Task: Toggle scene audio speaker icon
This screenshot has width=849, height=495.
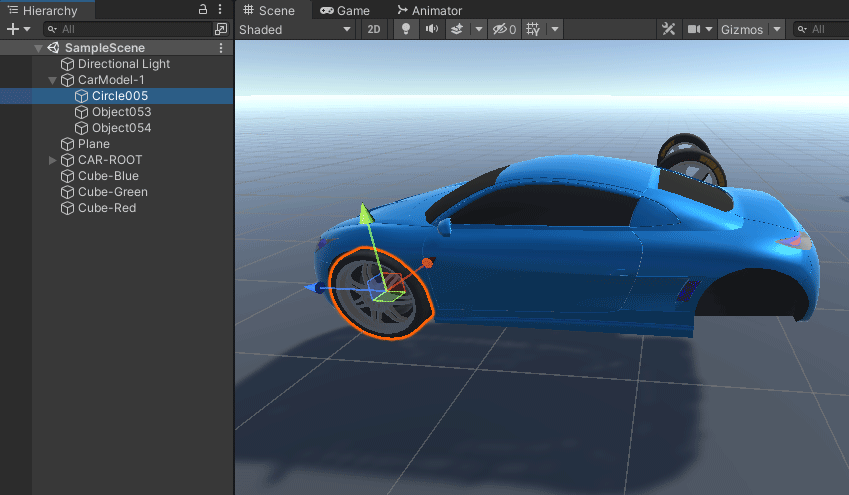Action: click(432, 30)
